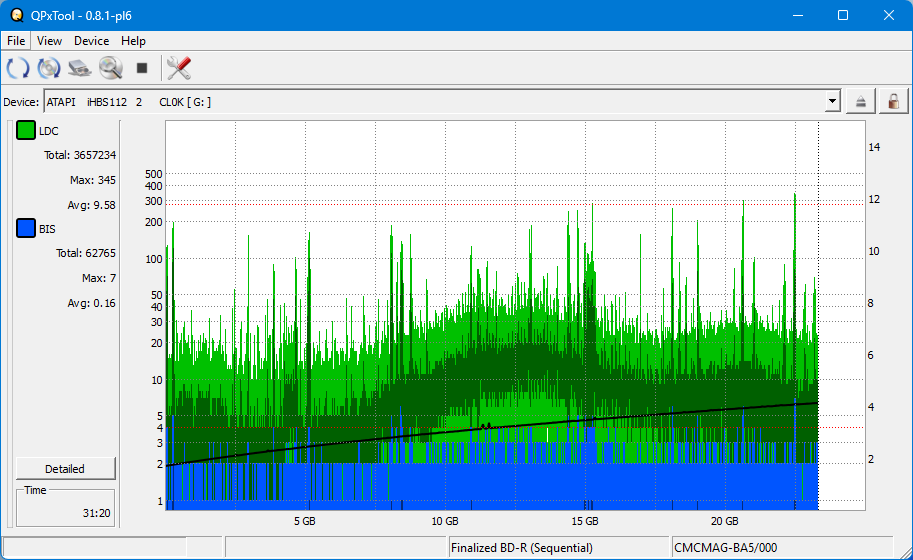This screenshot has width=913, height=560.
Task: Click the window resize grip corner
Action: pyautogui.click(x=905, y=552)
